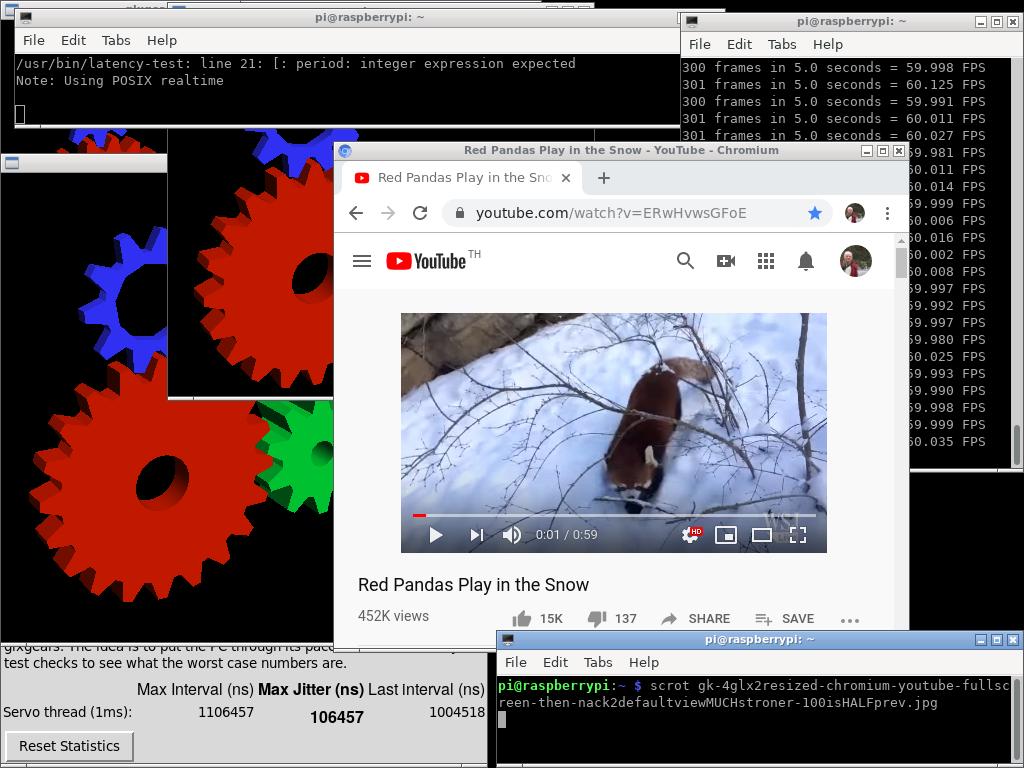This screenshot has height=768, width=1024.
Task: Click the 'Note: Using POSIX realtime' line
Action: tap(120, 80)
